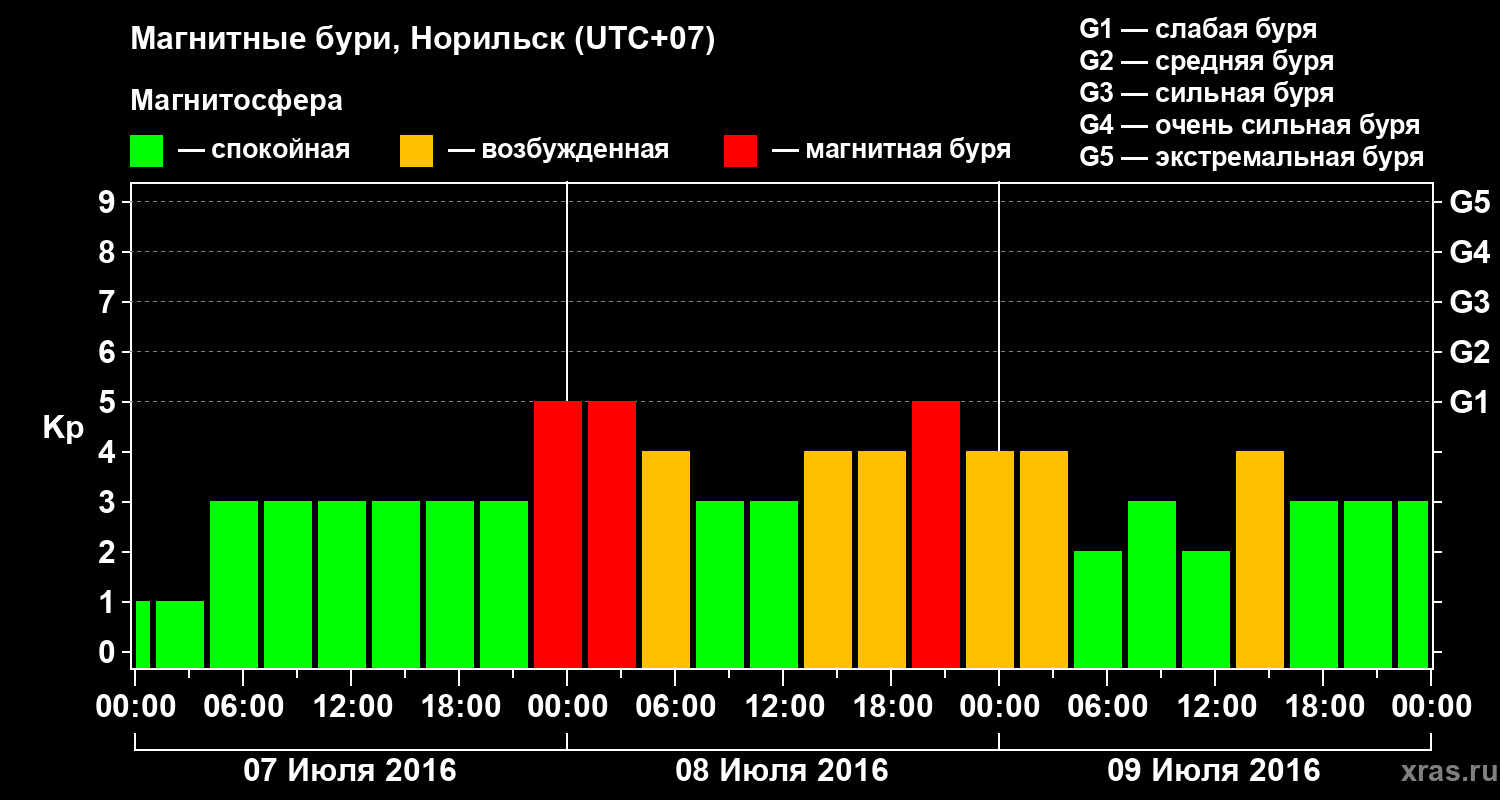1500x800 pixels.
Task: Click the 'Магнитосфера' heading
Action: [237, 101]
